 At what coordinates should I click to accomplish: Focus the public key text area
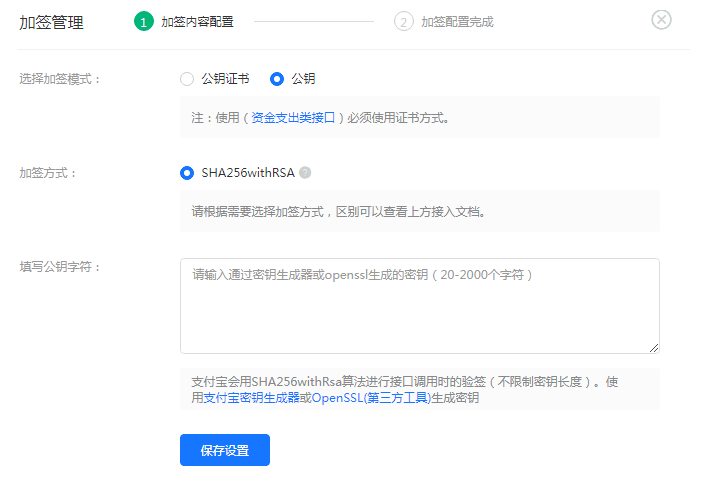click(420, 306)
